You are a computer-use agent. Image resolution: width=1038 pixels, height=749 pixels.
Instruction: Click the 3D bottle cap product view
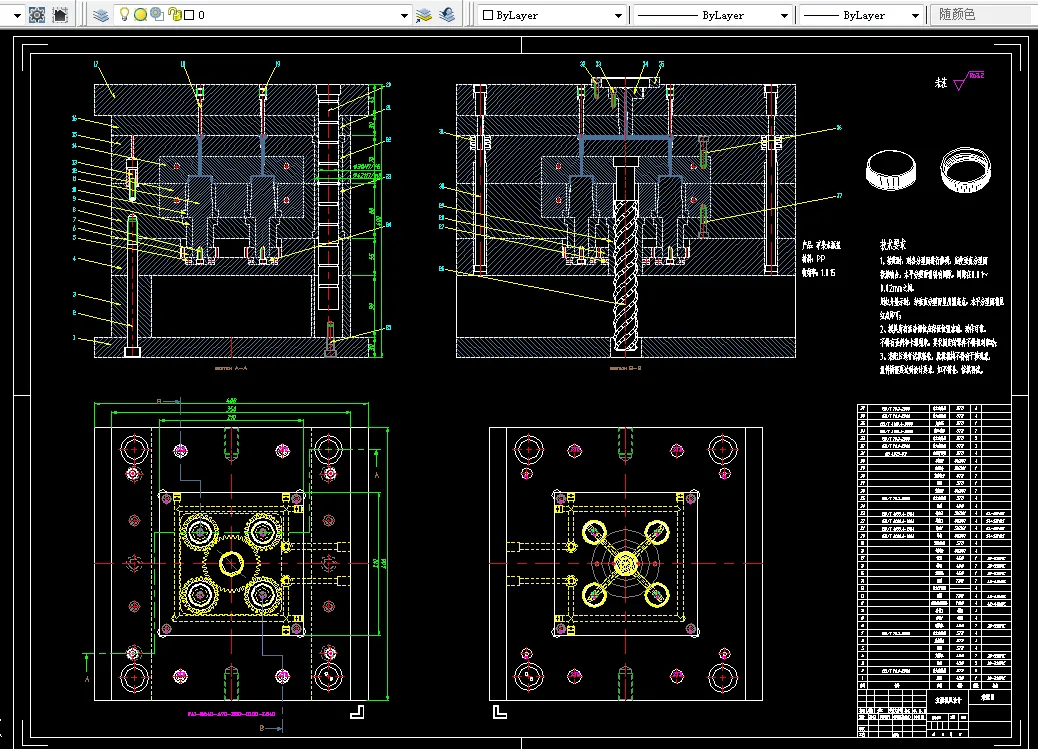pos(893,171)
